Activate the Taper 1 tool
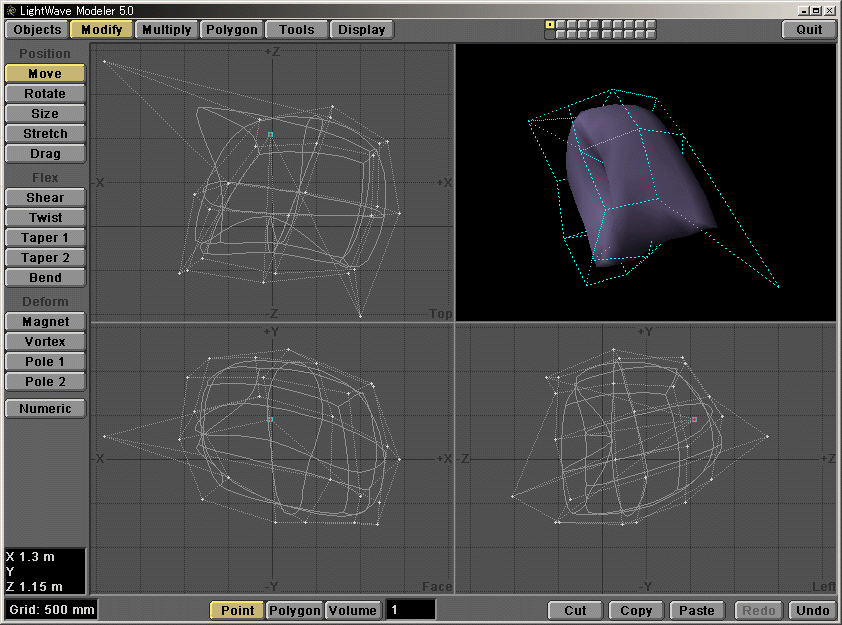The width and height of the screenshot is (842, 625). (44, 237)
